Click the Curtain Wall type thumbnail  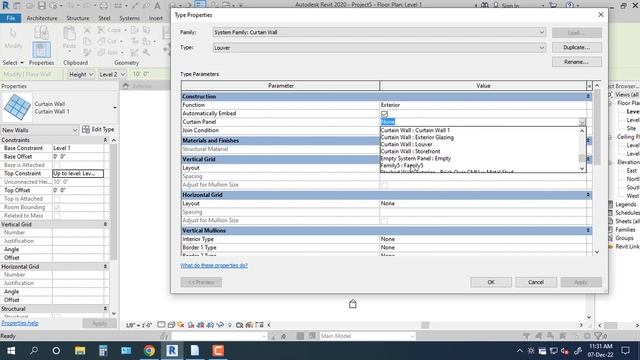[x=17, y=107]
